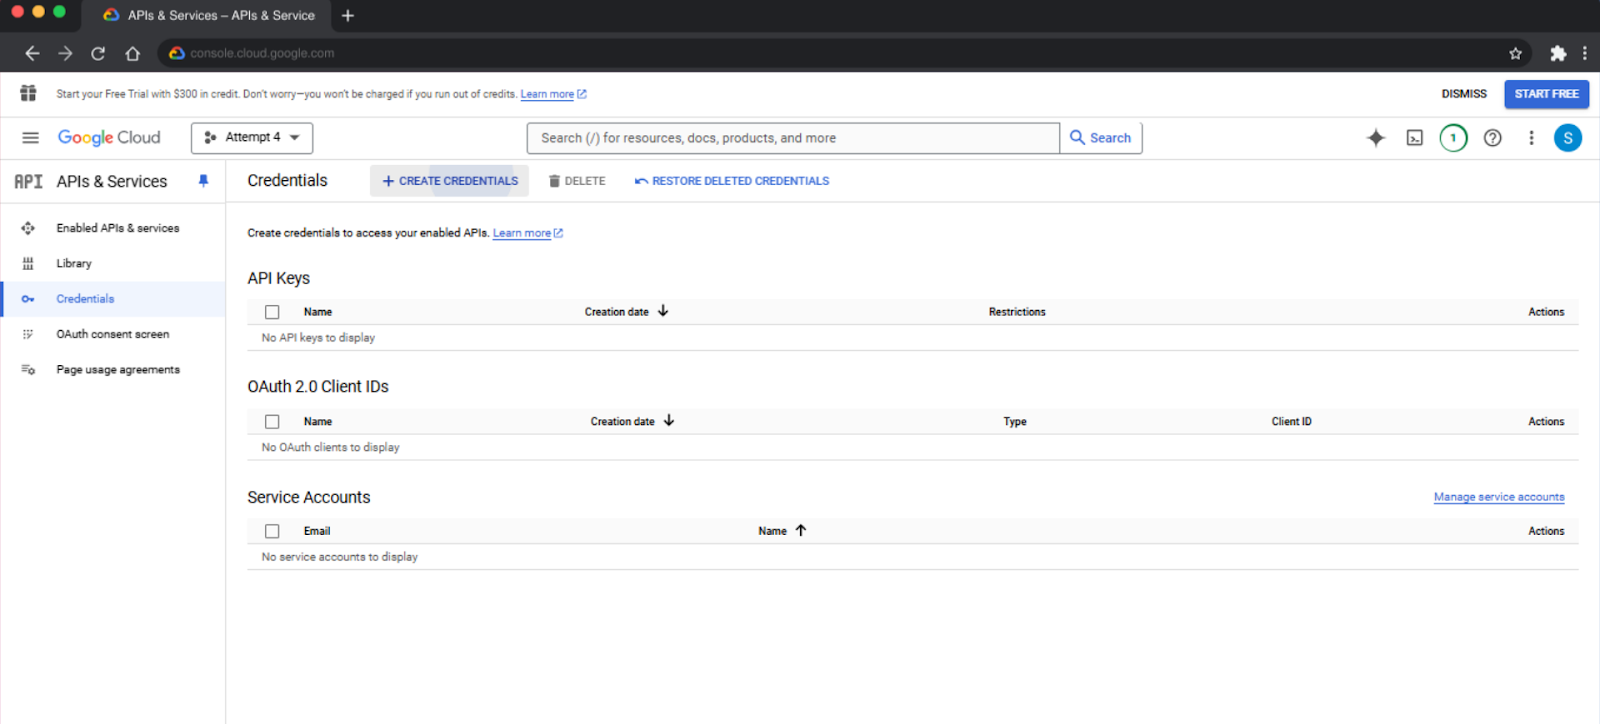This screenshot has height=724, width=1600.
Task: Open Enabled APIs & services page
Action: [x=118, y=228]
